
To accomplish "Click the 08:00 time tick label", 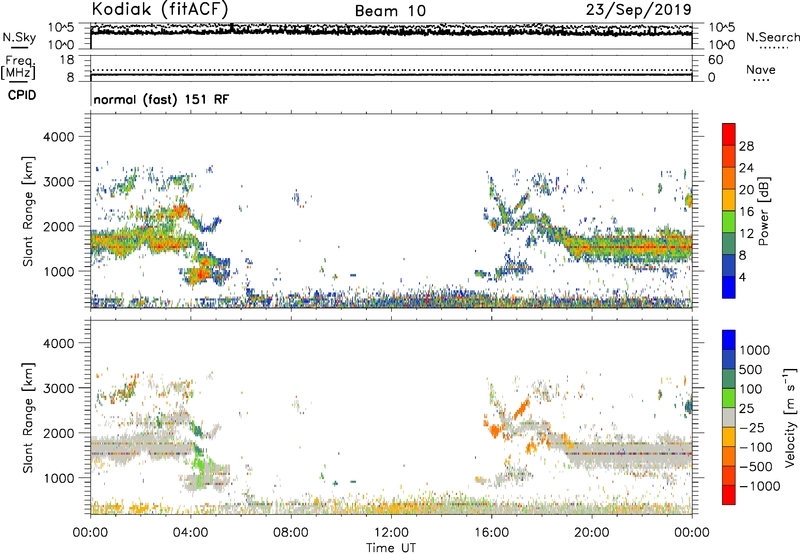I will 290,533.
